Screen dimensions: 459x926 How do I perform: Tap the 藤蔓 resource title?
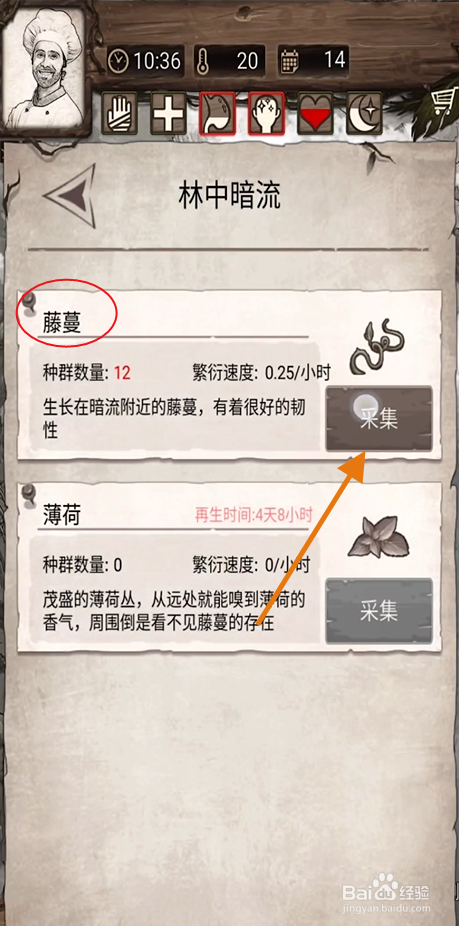point(62,324)
